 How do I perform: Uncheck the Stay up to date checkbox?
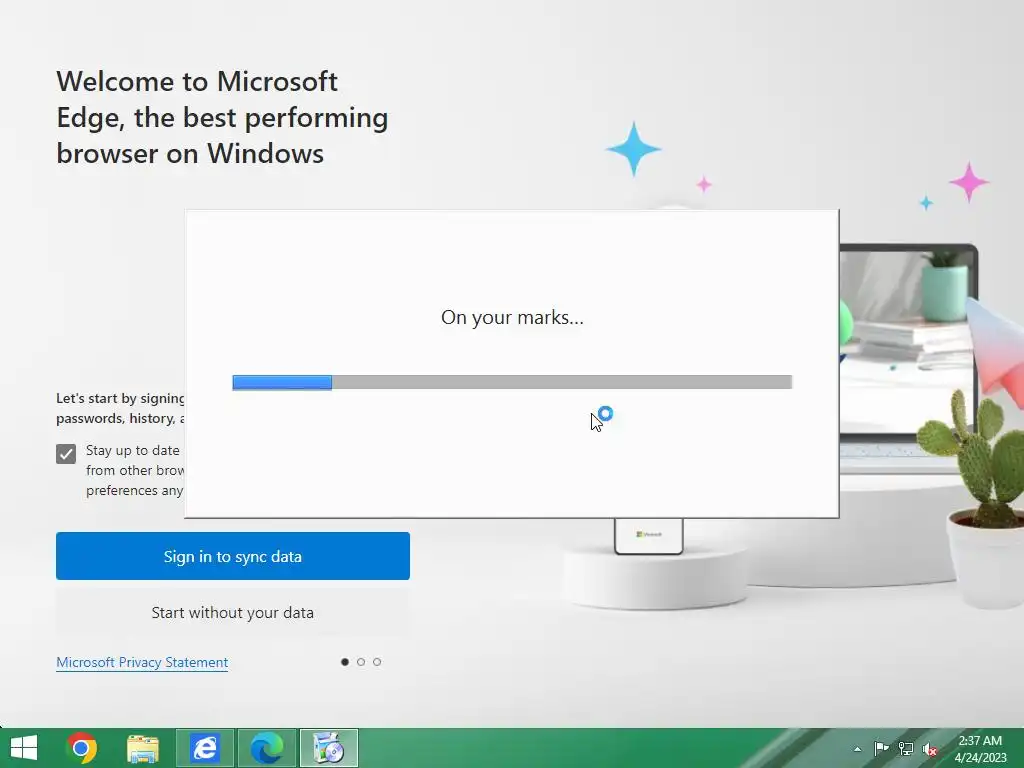[x=66, y=453]
